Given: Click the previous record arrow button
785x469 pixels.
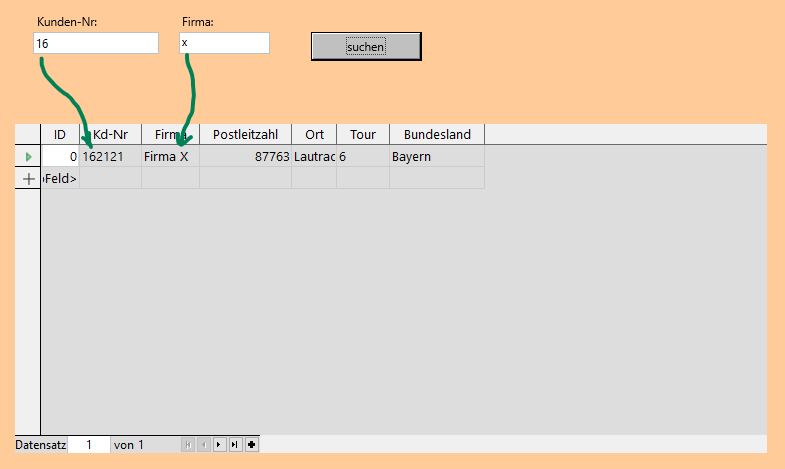Looking at the screenshot, I should (x=203, y=445).
